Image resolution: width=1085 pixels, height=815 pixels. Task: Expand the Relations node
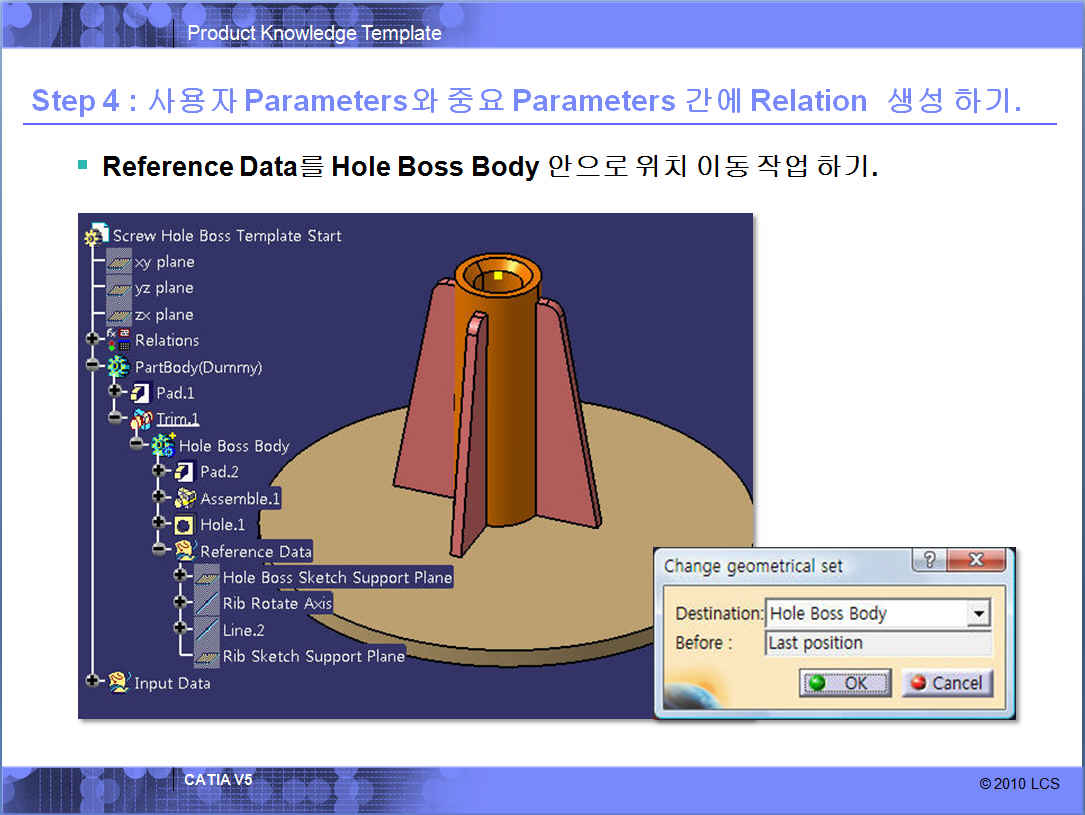pyautogui.click(x=94, y=340)
